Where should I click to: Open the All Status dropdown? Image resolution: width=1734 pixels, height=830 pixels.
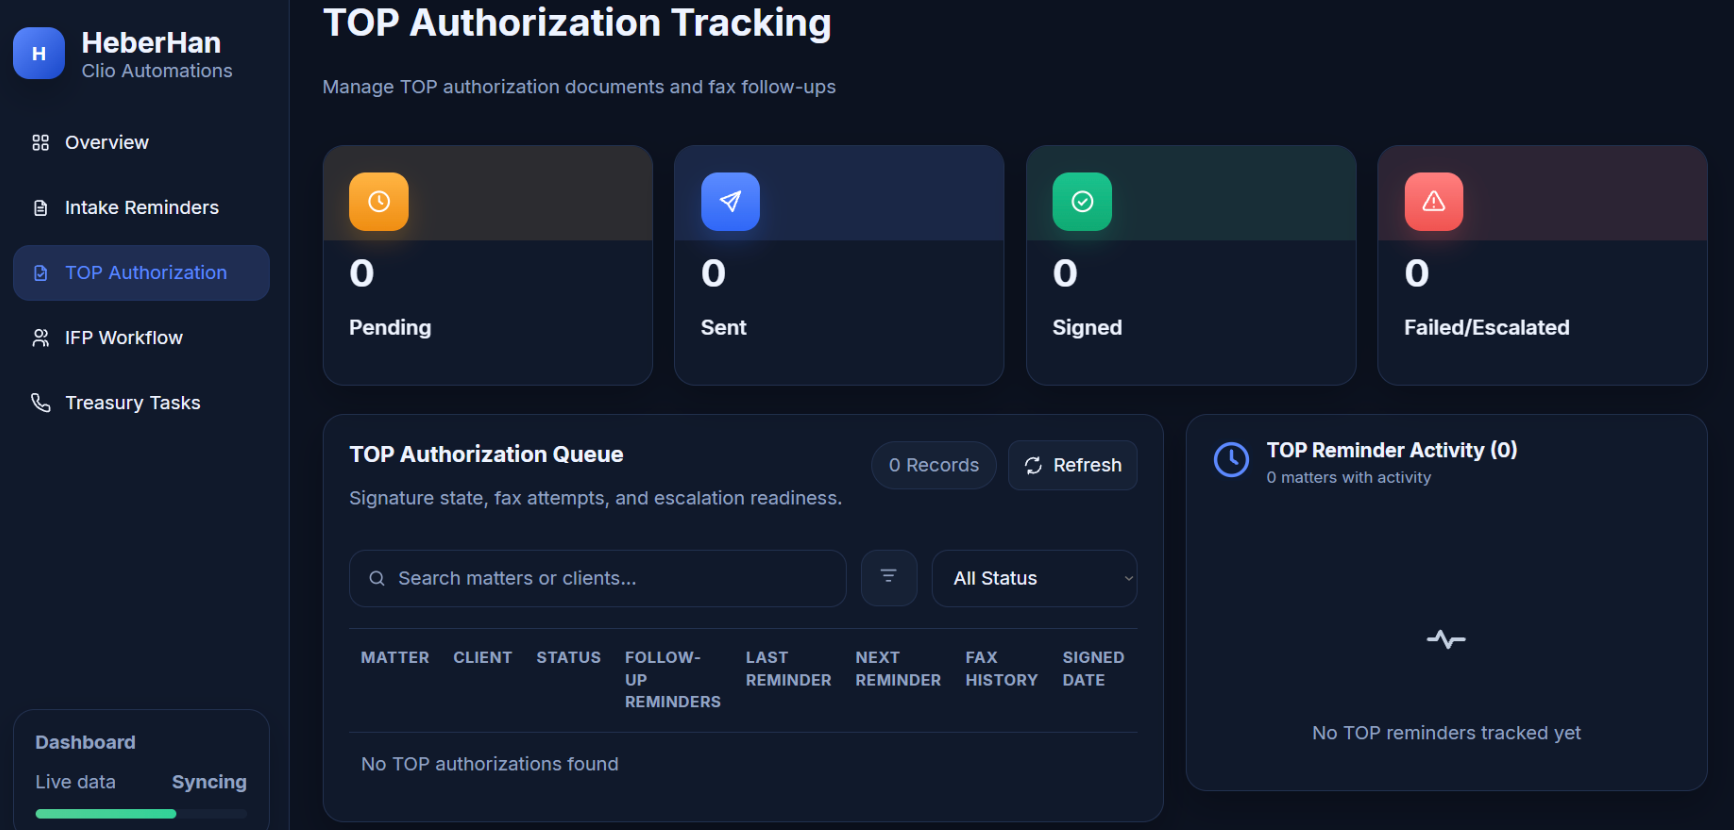[1034, 578]
